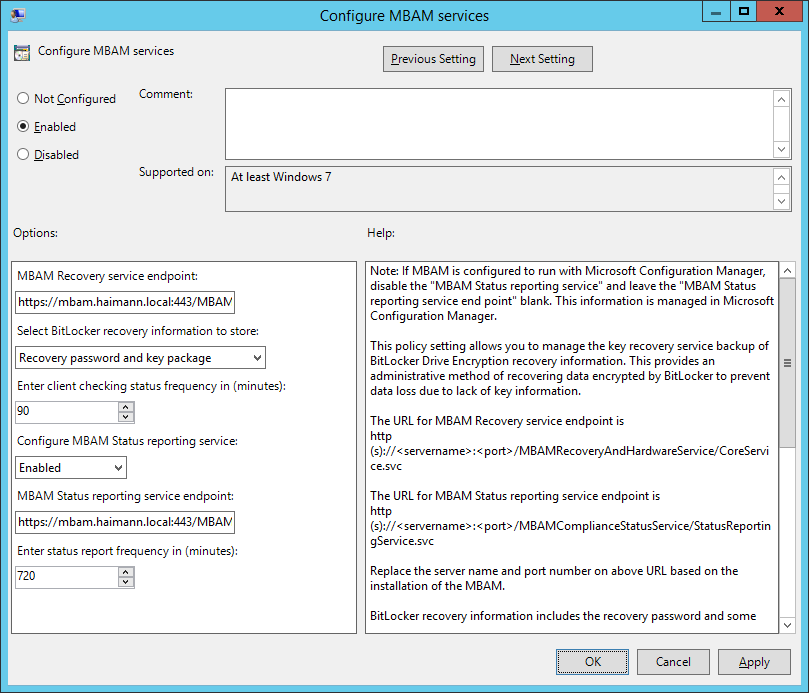Click the client checking status frequency field

pos(67,411)
